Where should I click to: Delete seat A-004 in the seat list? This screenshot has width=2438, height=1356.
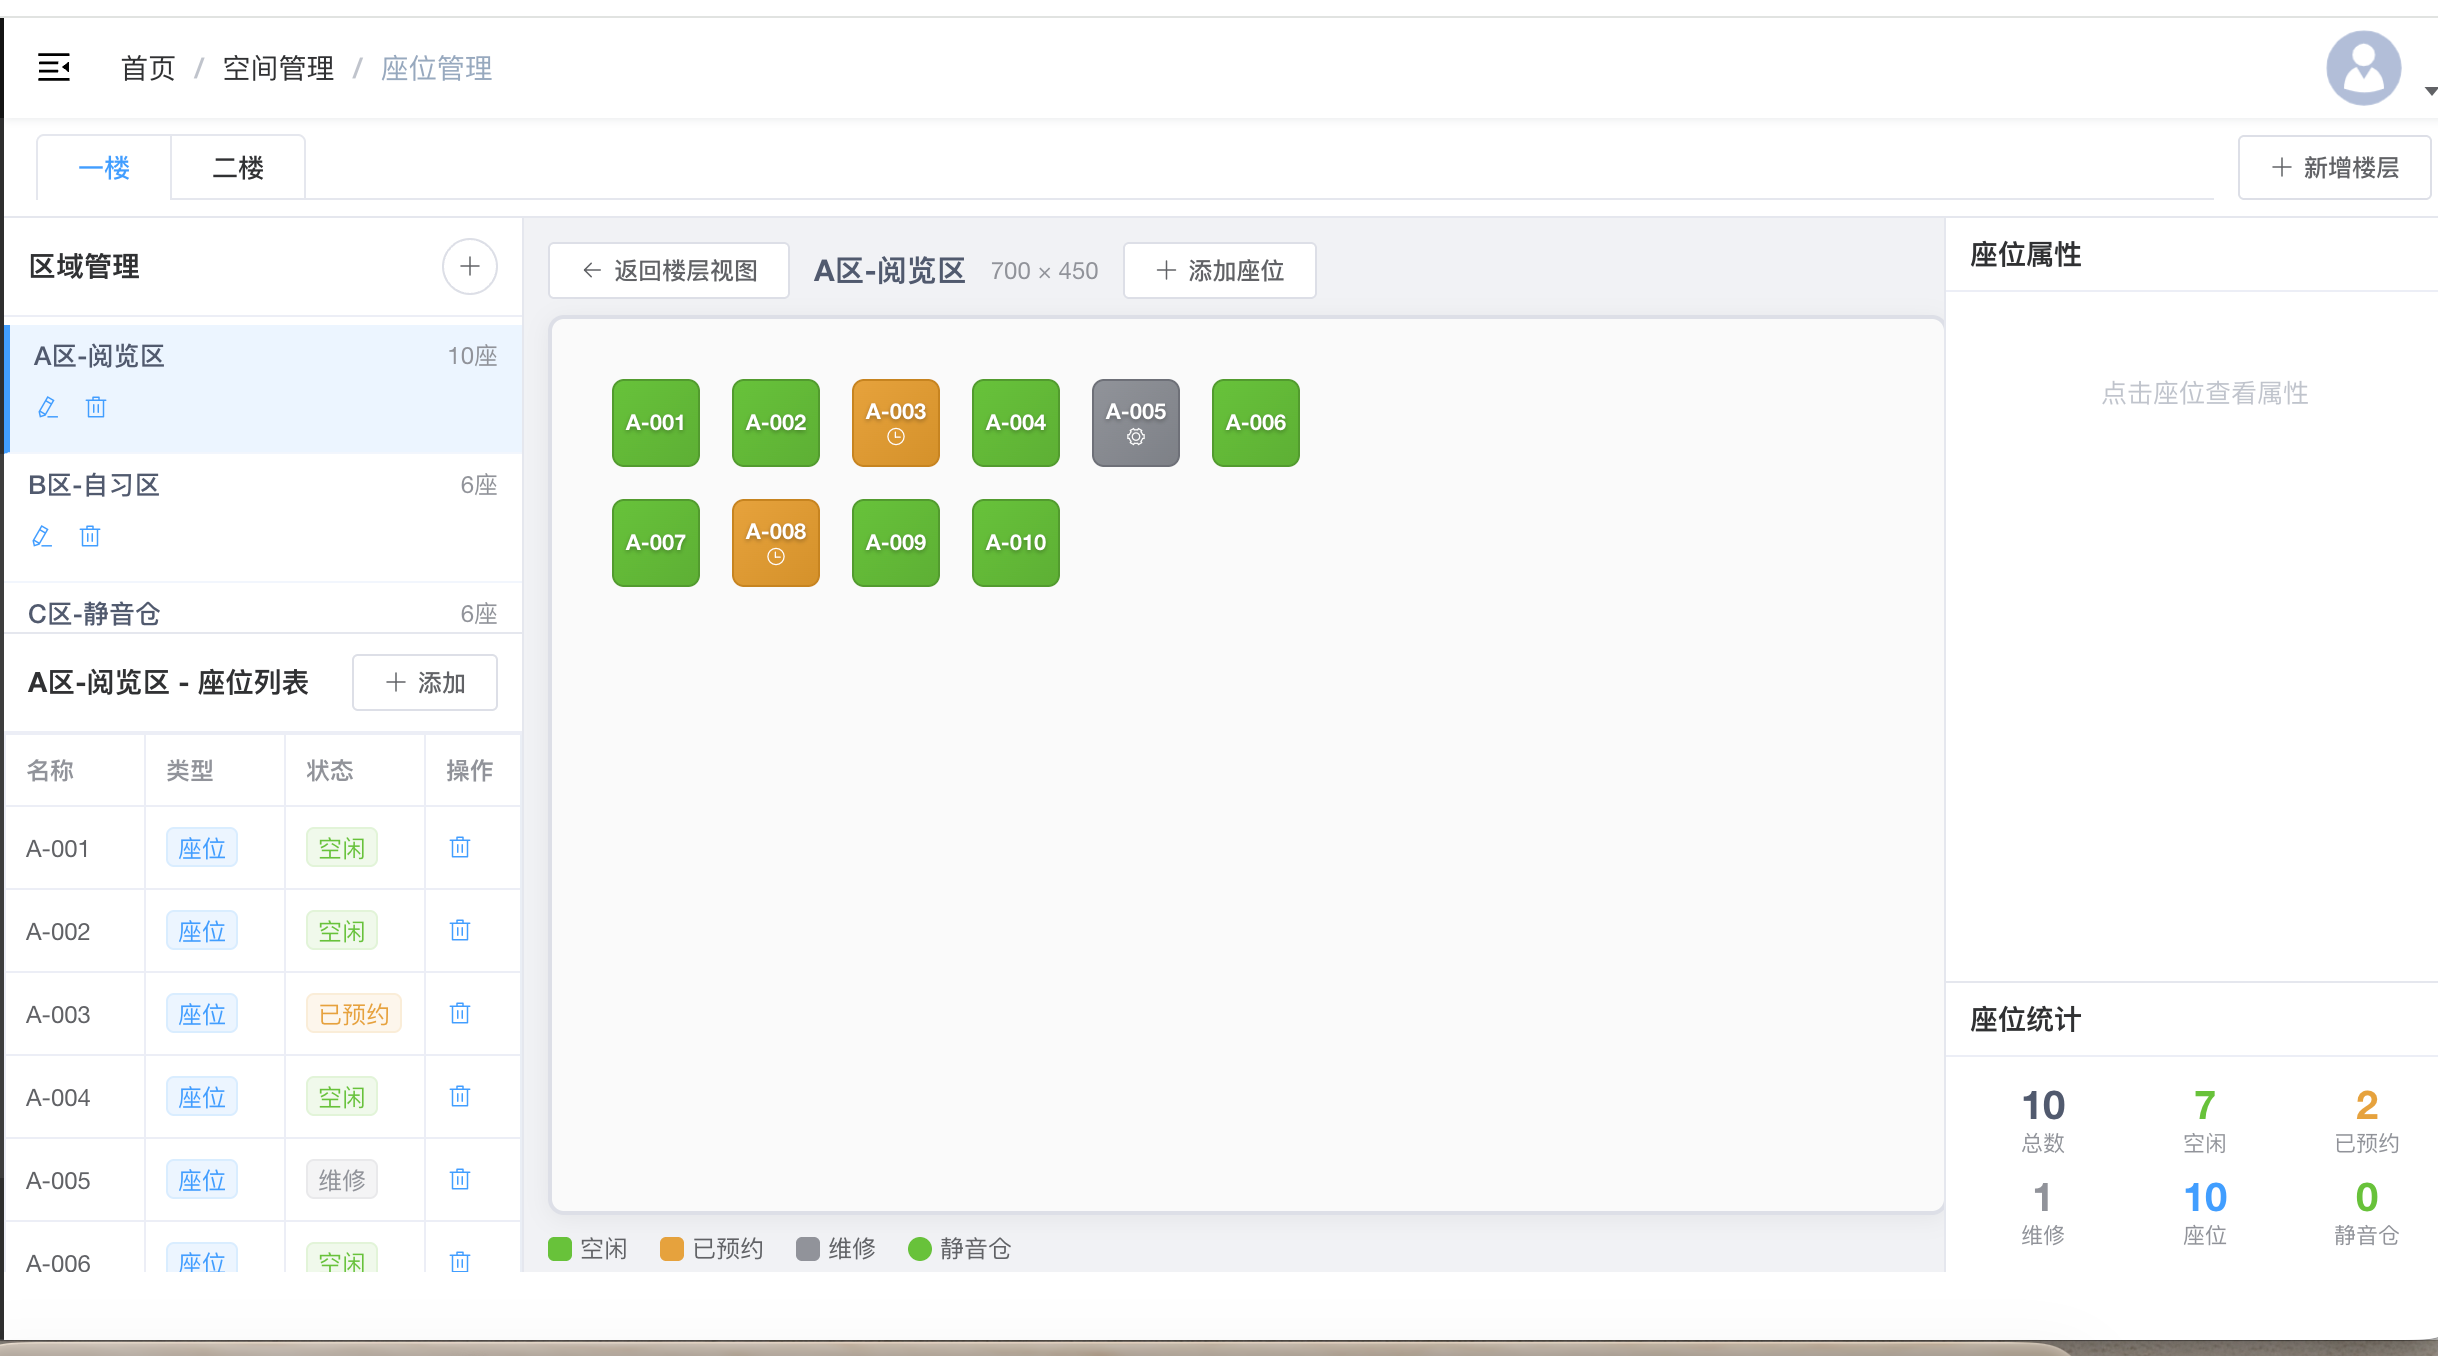tap(460, 1097)
